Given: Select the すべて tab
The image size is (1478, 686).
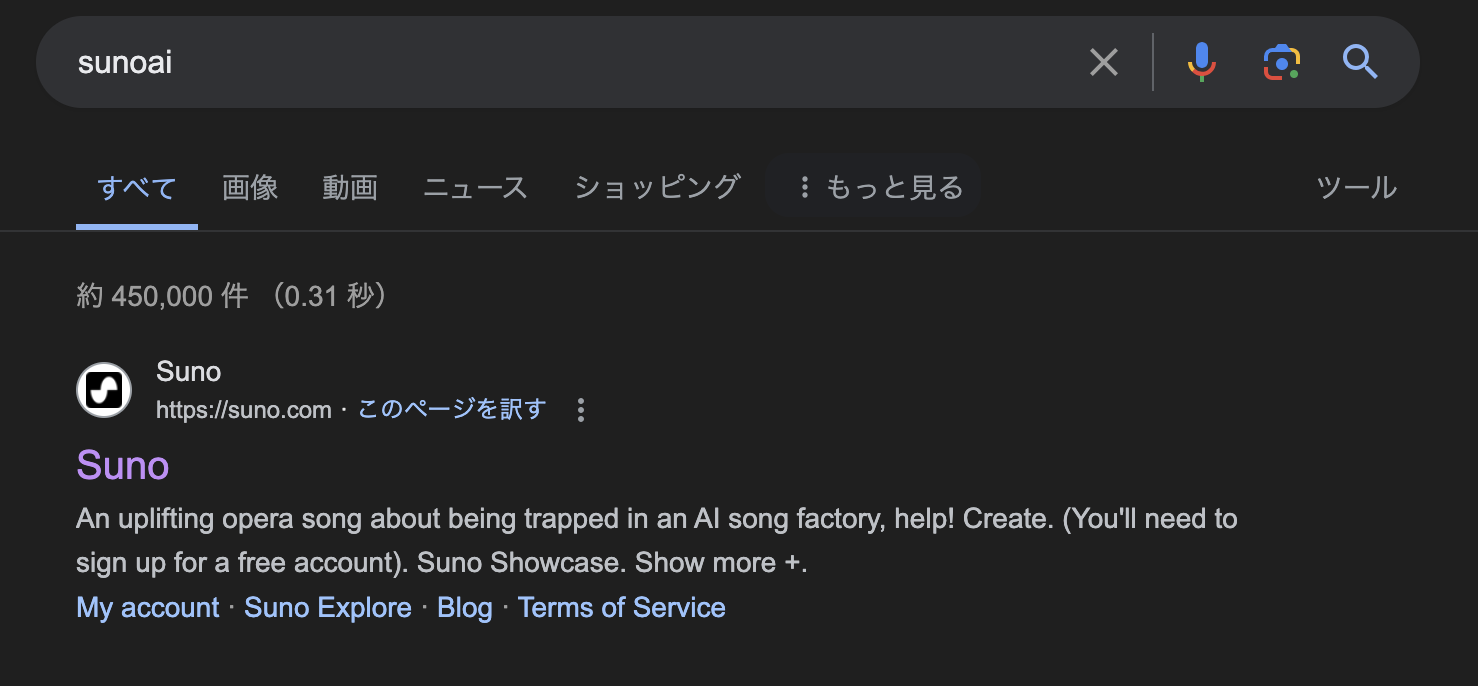Looking at the screenshot, I should coord(137,188).
